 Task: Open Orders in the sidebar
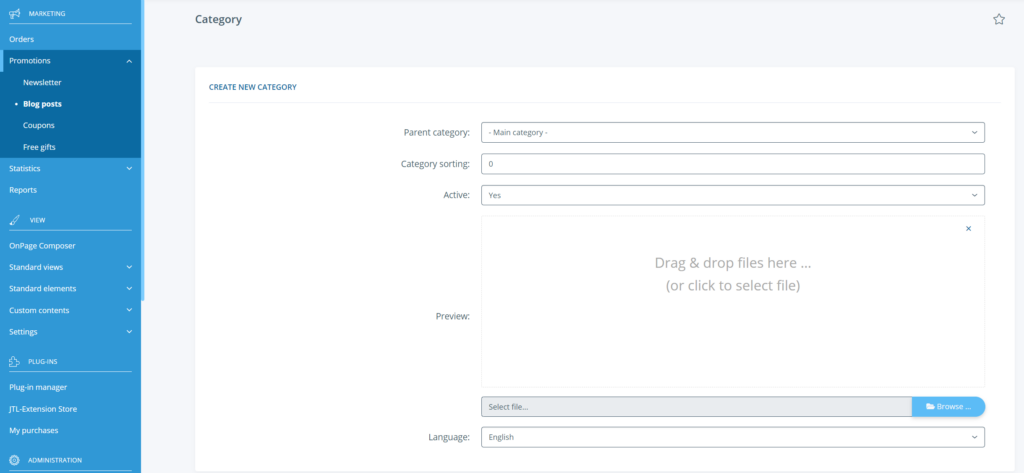click(x=22, y=39)
